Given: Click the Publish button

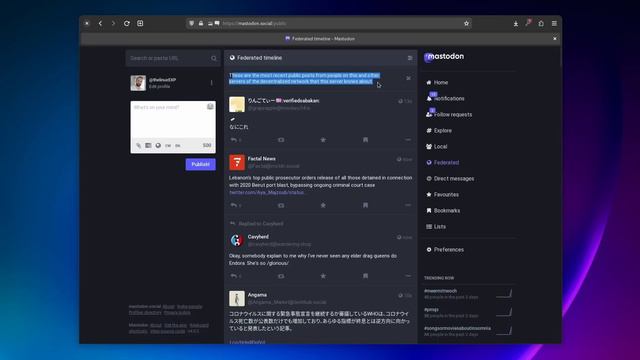Looking at the screenshot, I should tap(200, 164).
